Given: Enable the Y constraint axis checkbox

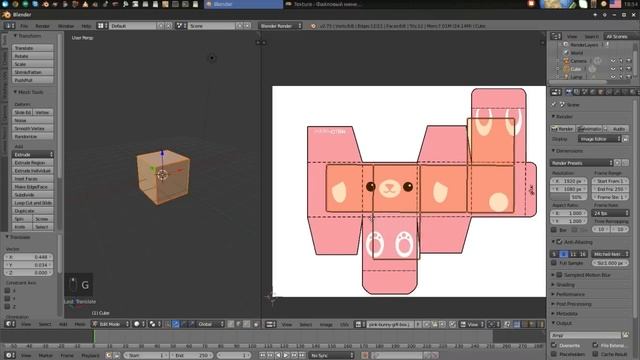Looking at the screenshot, I should coord(7,298).
